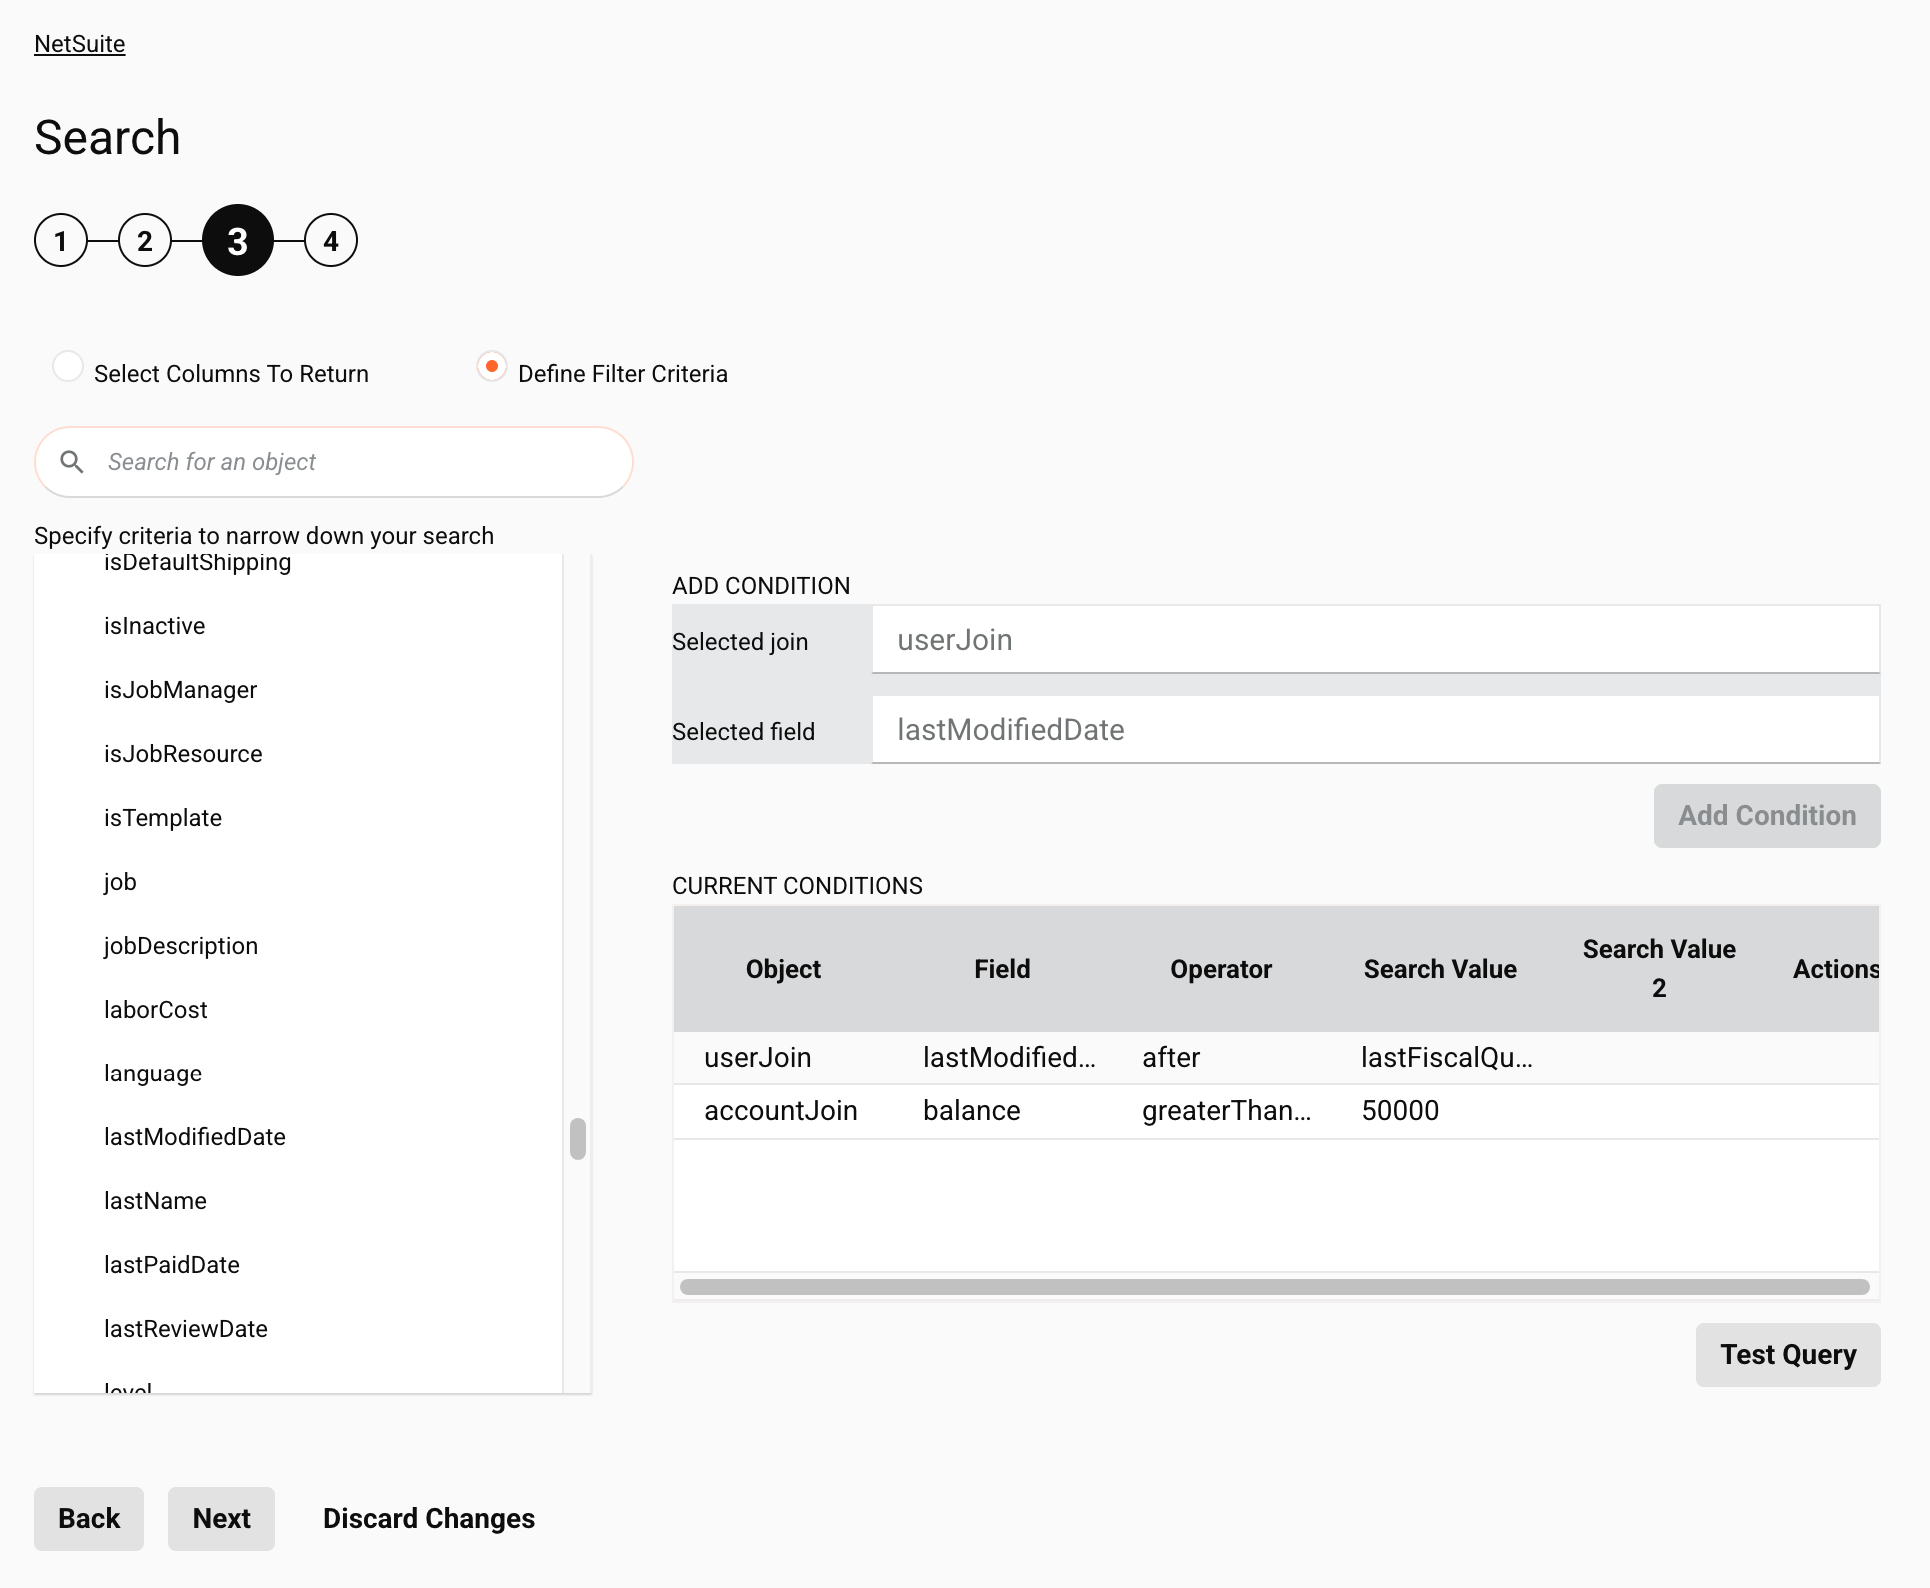This screenshot has height=1588, width=1930.
Task: Choose the Define Filter Criteria radio button
Action: 491,367
